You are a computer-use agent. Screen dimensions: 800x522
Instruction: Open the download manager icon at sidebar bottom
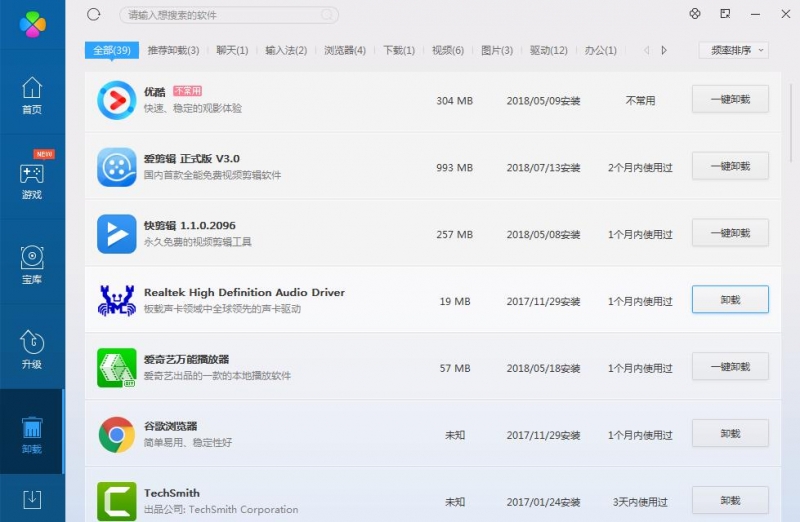click(x=32, y=499)
